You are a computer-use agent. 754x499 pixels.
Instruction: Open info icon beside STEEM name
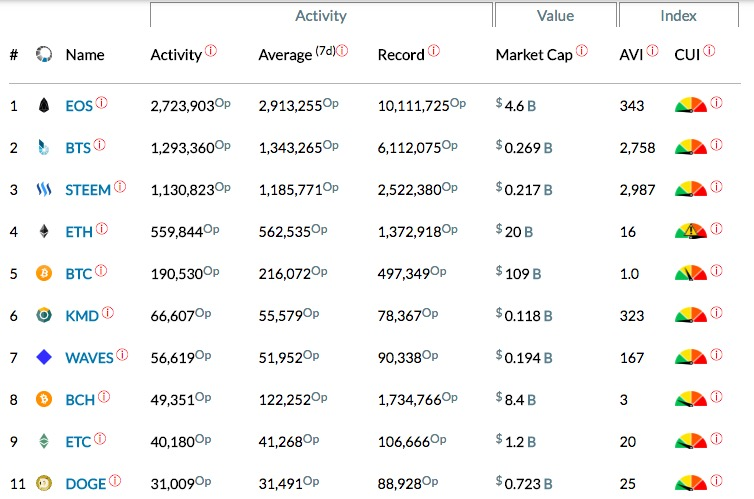pyautogui.click(x=120, y=186)
